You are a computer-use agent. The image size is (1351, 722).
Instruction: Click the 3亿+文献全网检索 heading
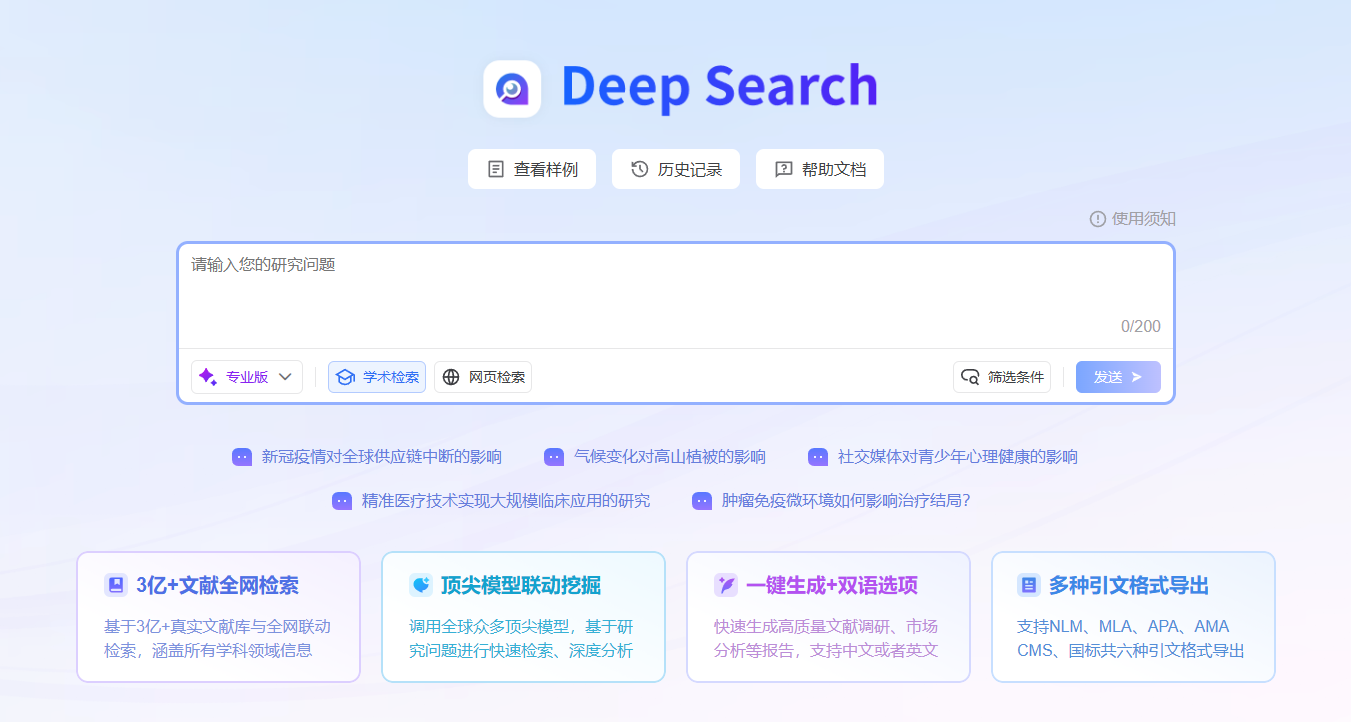click(218, 585)
